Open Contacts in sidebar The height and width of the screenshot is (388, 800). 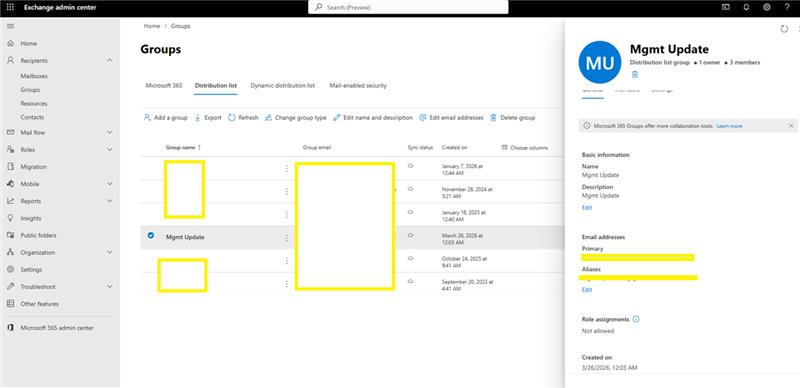point(32,117)
